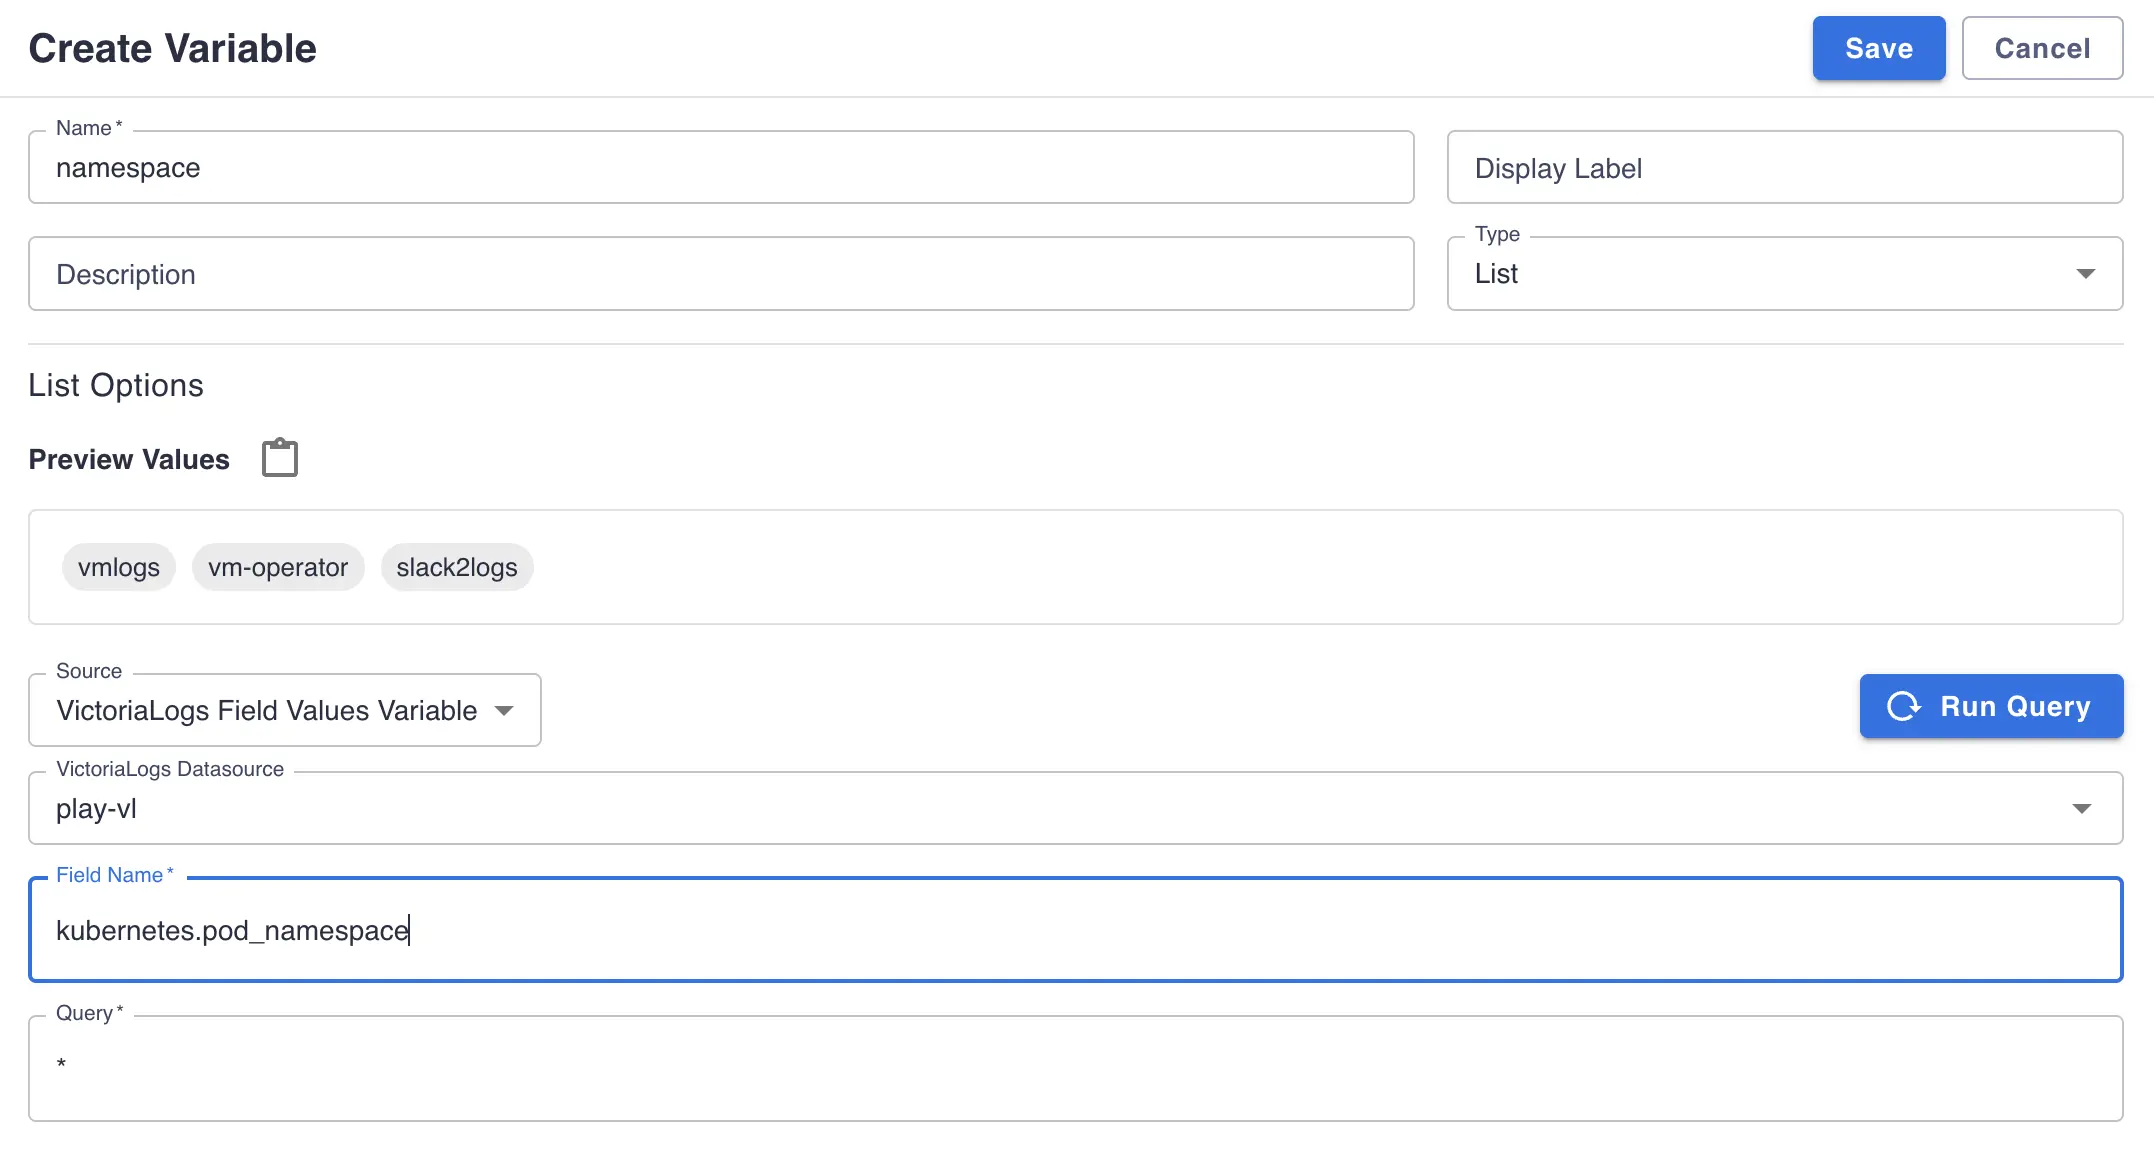This screenshot has height=1150, width=2154.
Task: Click the Save button
Action: 1878,48
